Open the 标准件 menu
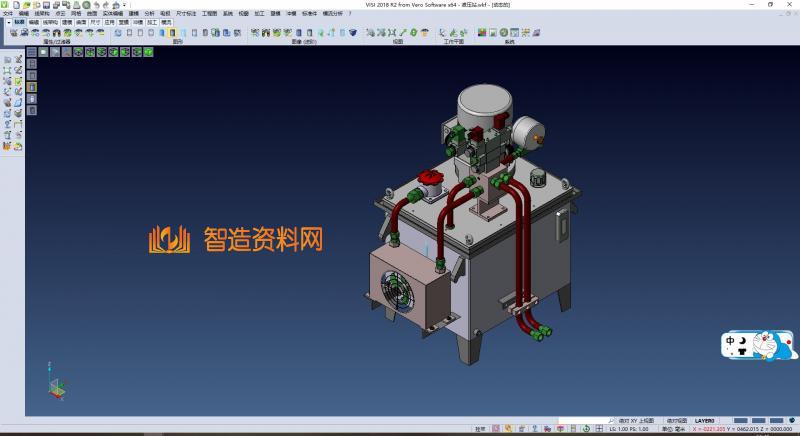The image size is (800, 436). click(310, 14)
